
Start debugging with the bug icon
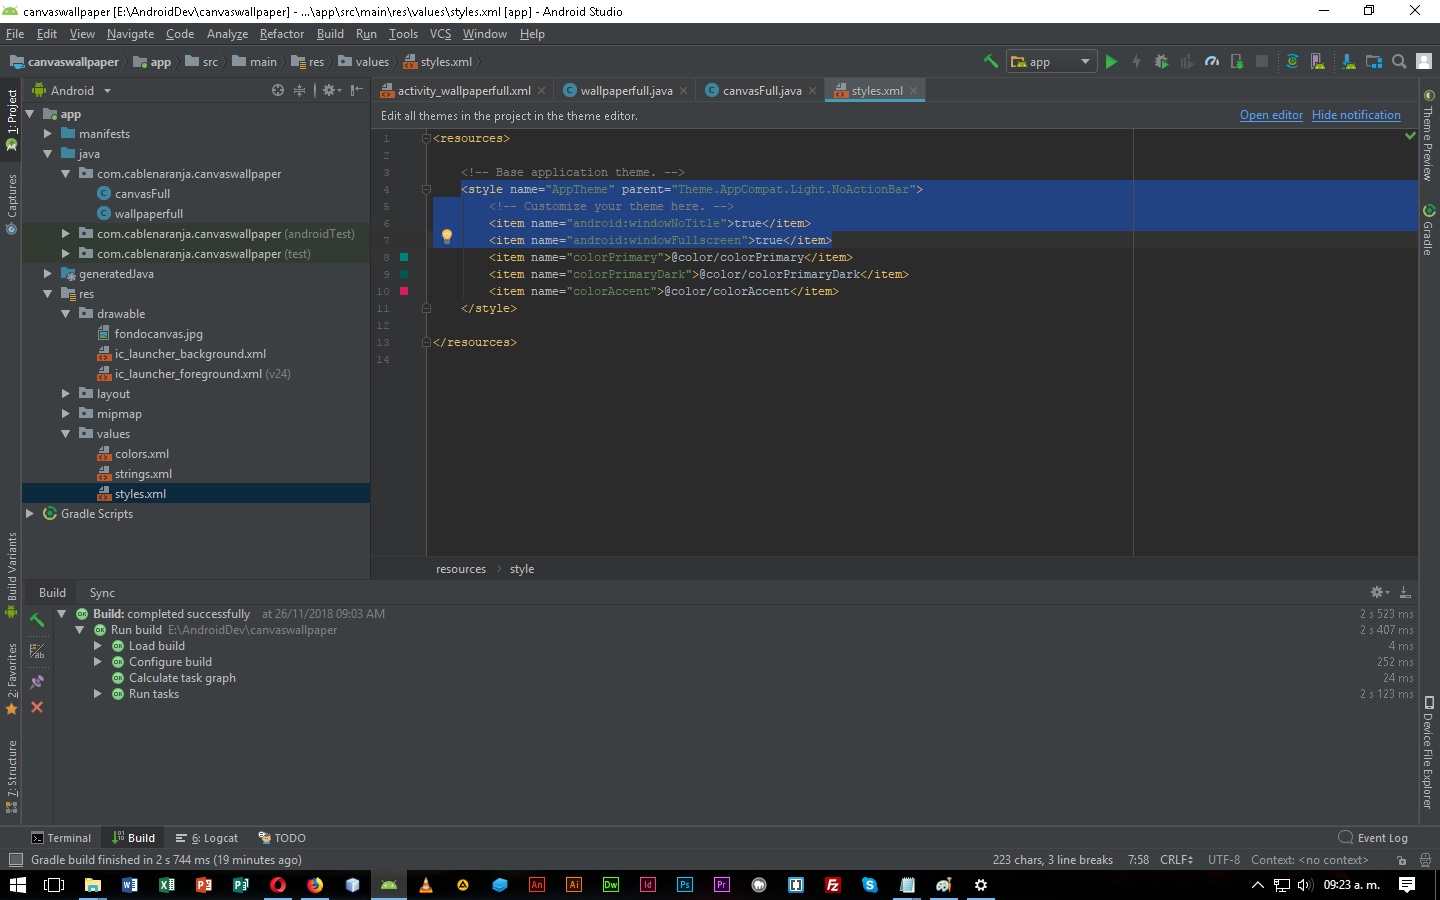1161,61
